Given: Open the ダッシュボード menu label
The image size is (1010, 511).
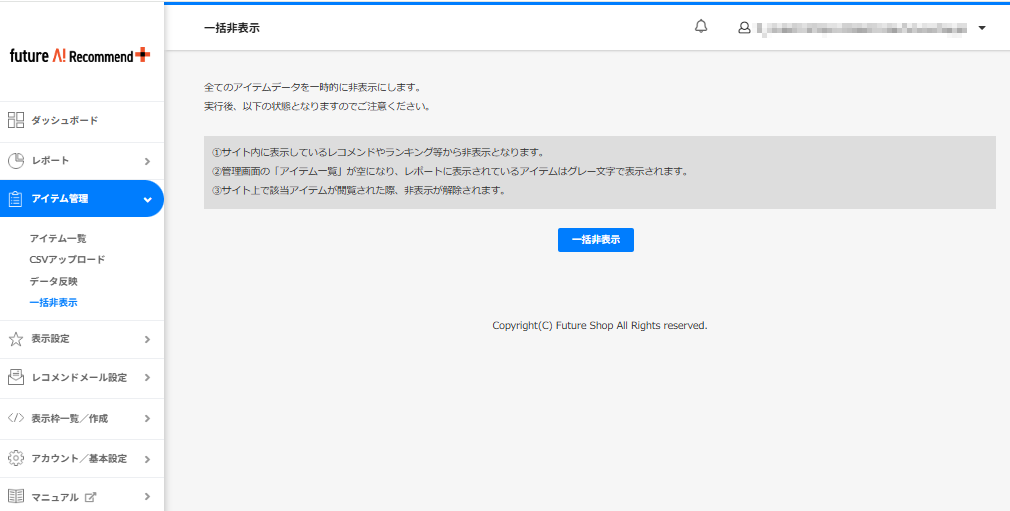Looking at the screenshot, I should (64, 121).
